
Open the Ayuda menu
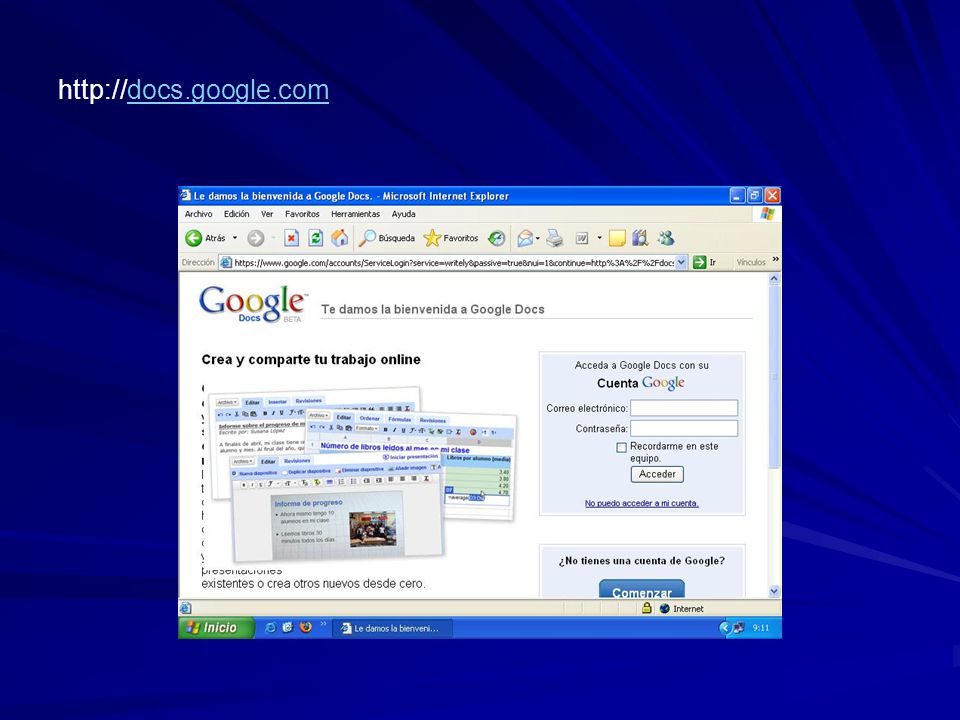403,214
